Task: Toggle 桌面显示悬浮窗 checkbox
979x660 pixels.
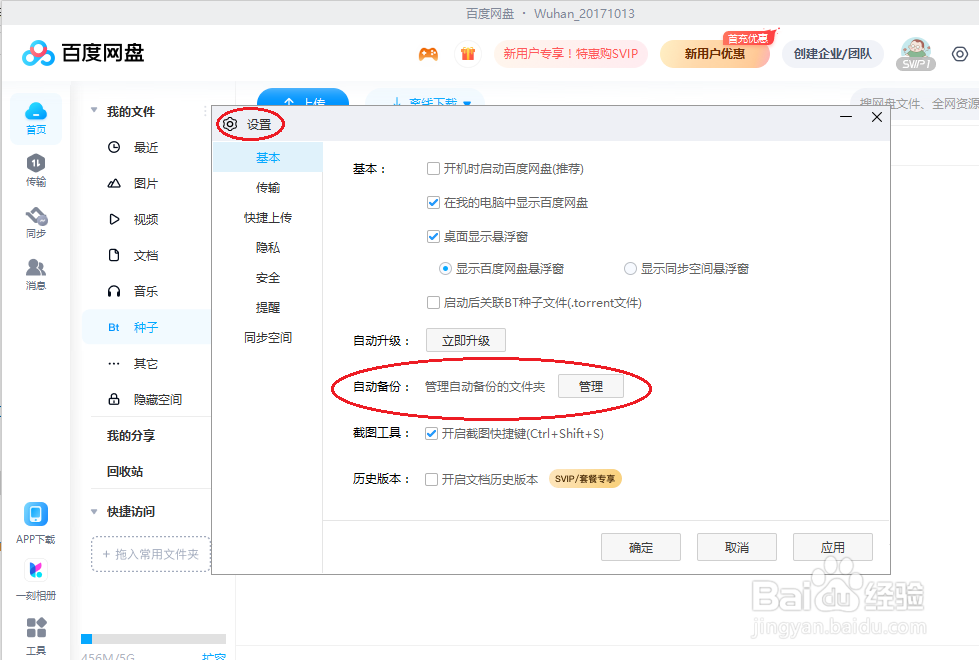Action: pyautogui.click(x=433, y=237)
